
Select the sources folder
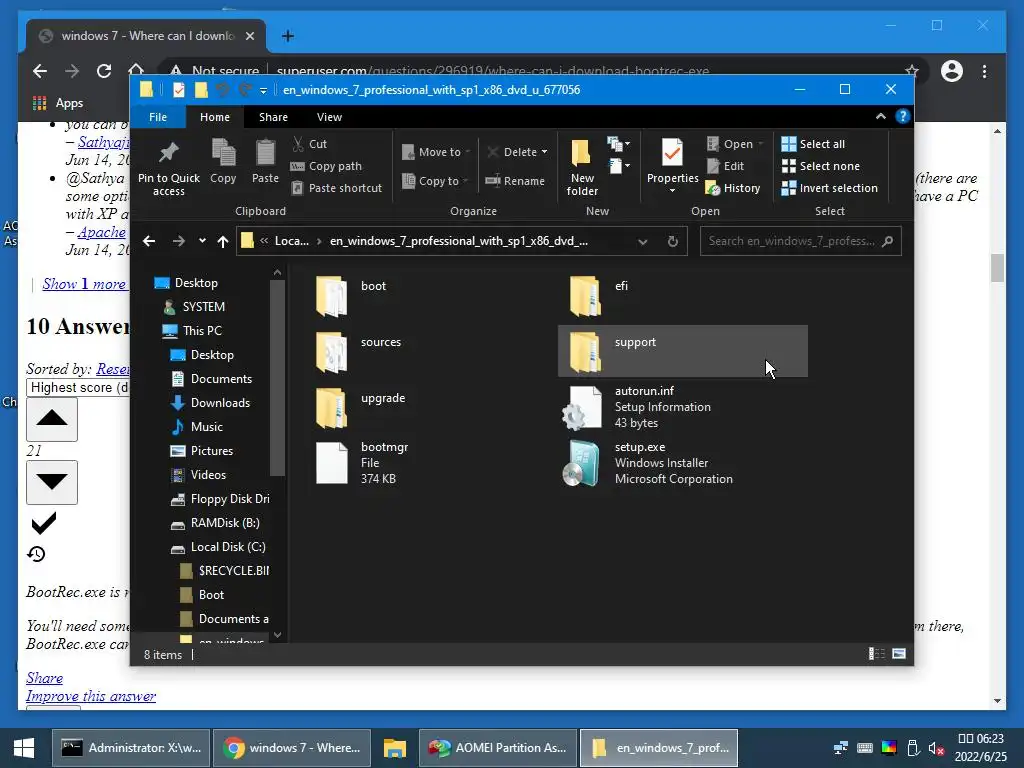pyautogui.click(x=431, y=351)
